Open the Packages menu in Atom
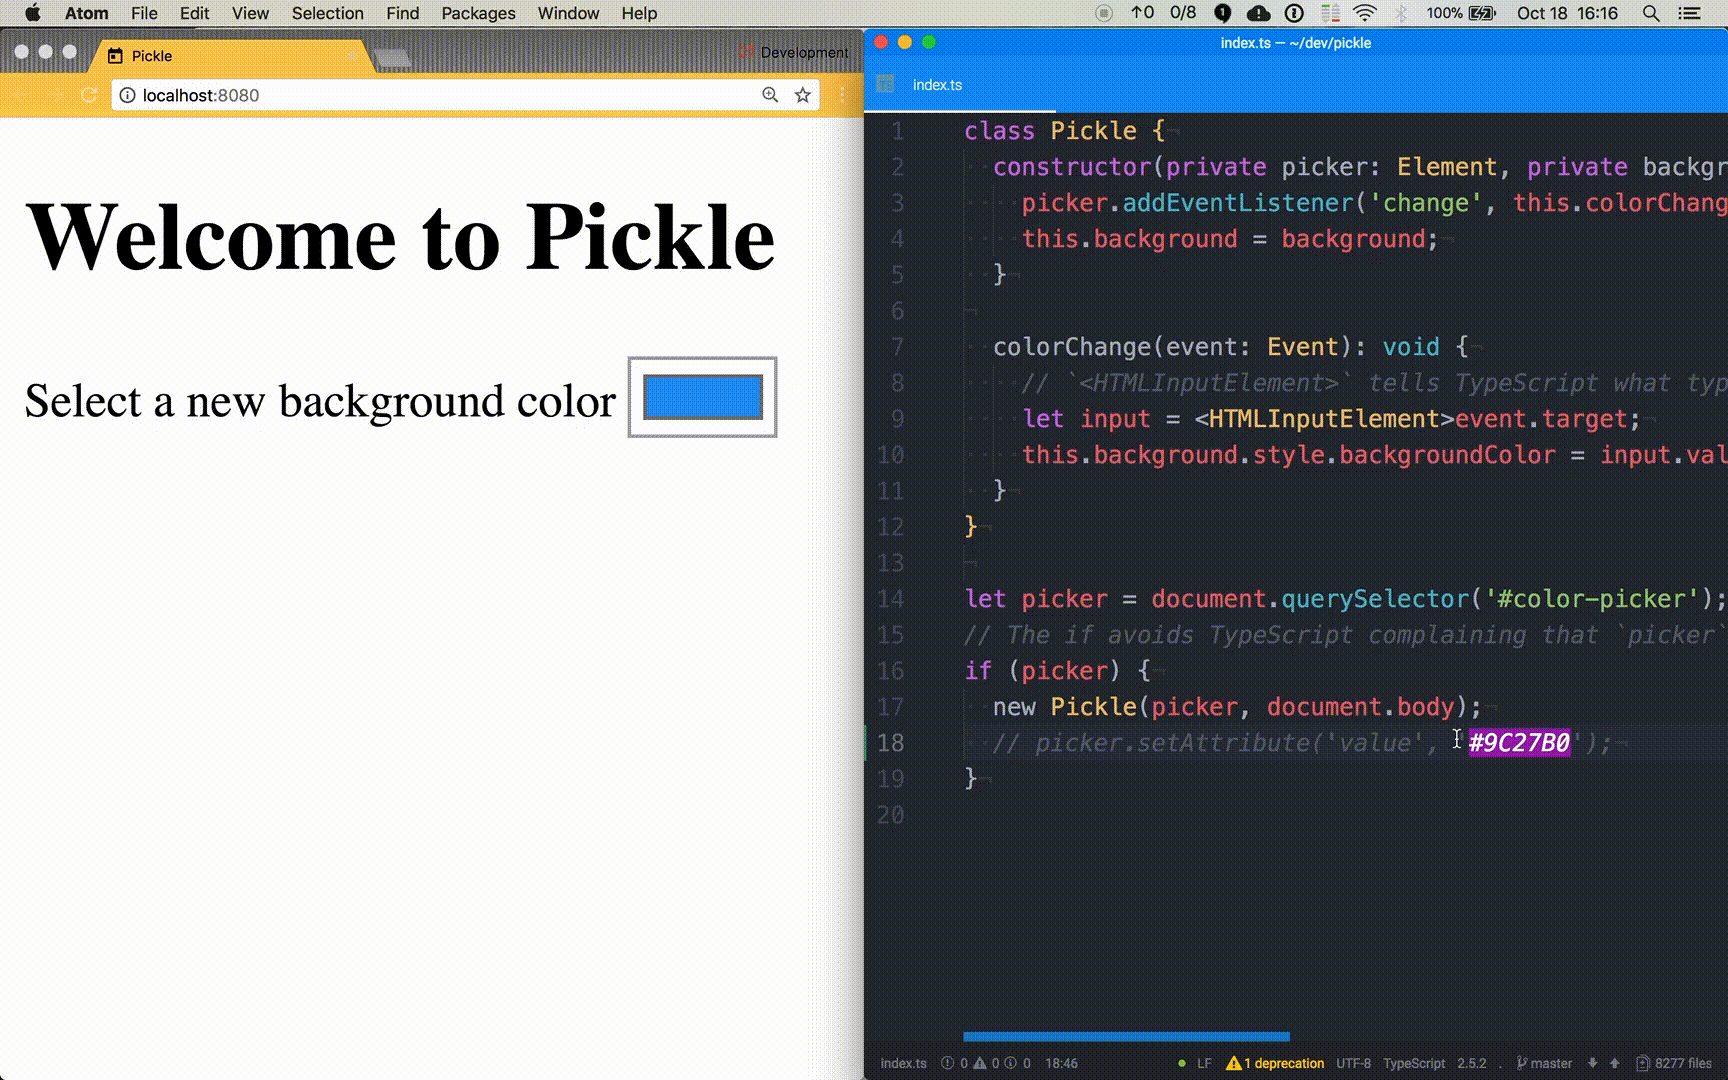 [x=478, y=13]
